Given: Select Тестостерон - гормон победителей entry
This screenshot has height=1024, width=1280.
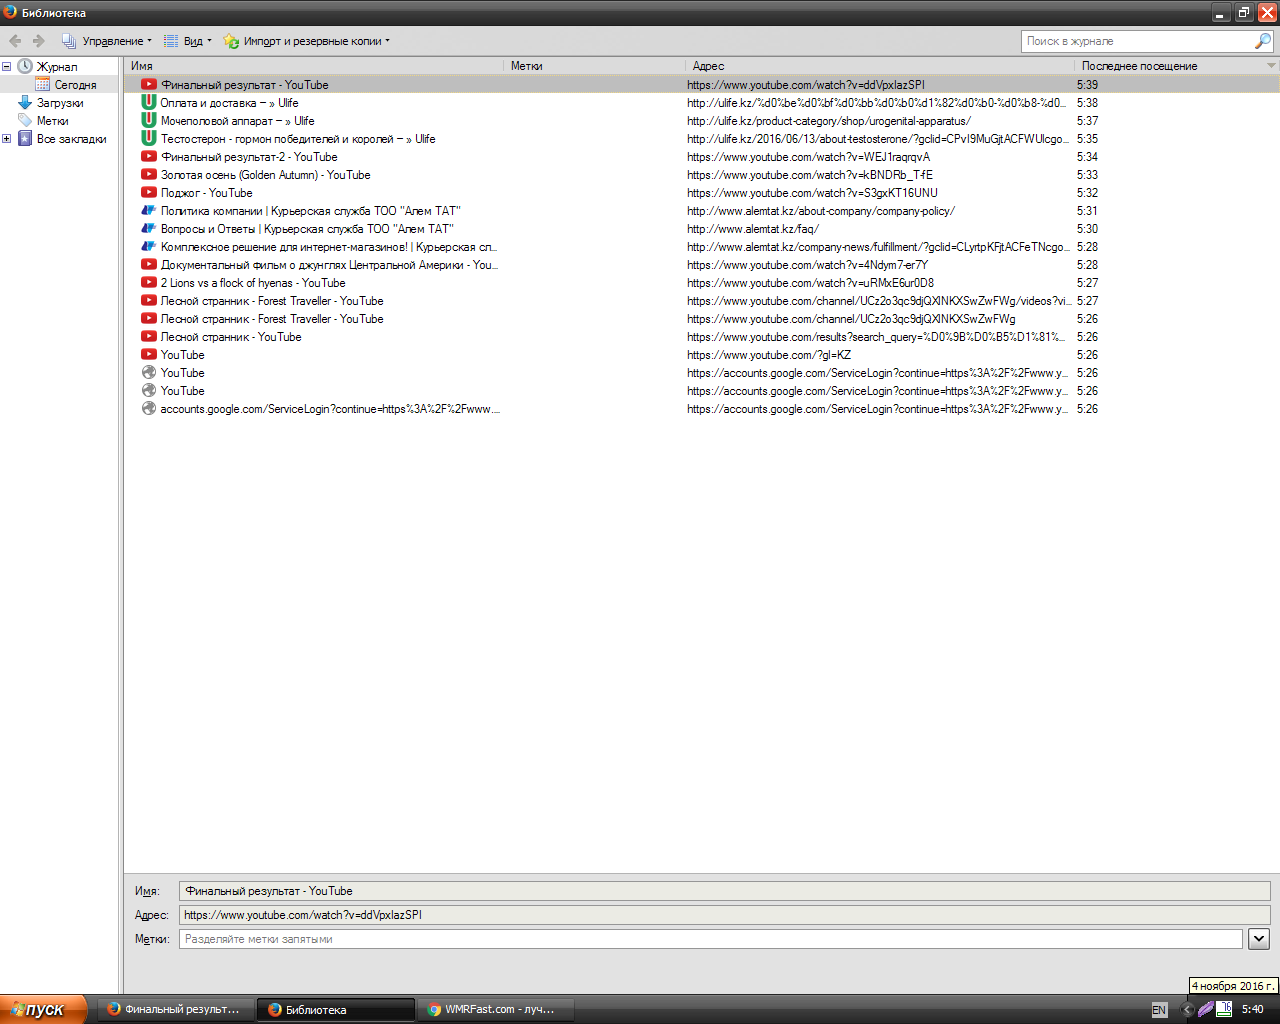Looking at the screenshot, I should point(702,139).
